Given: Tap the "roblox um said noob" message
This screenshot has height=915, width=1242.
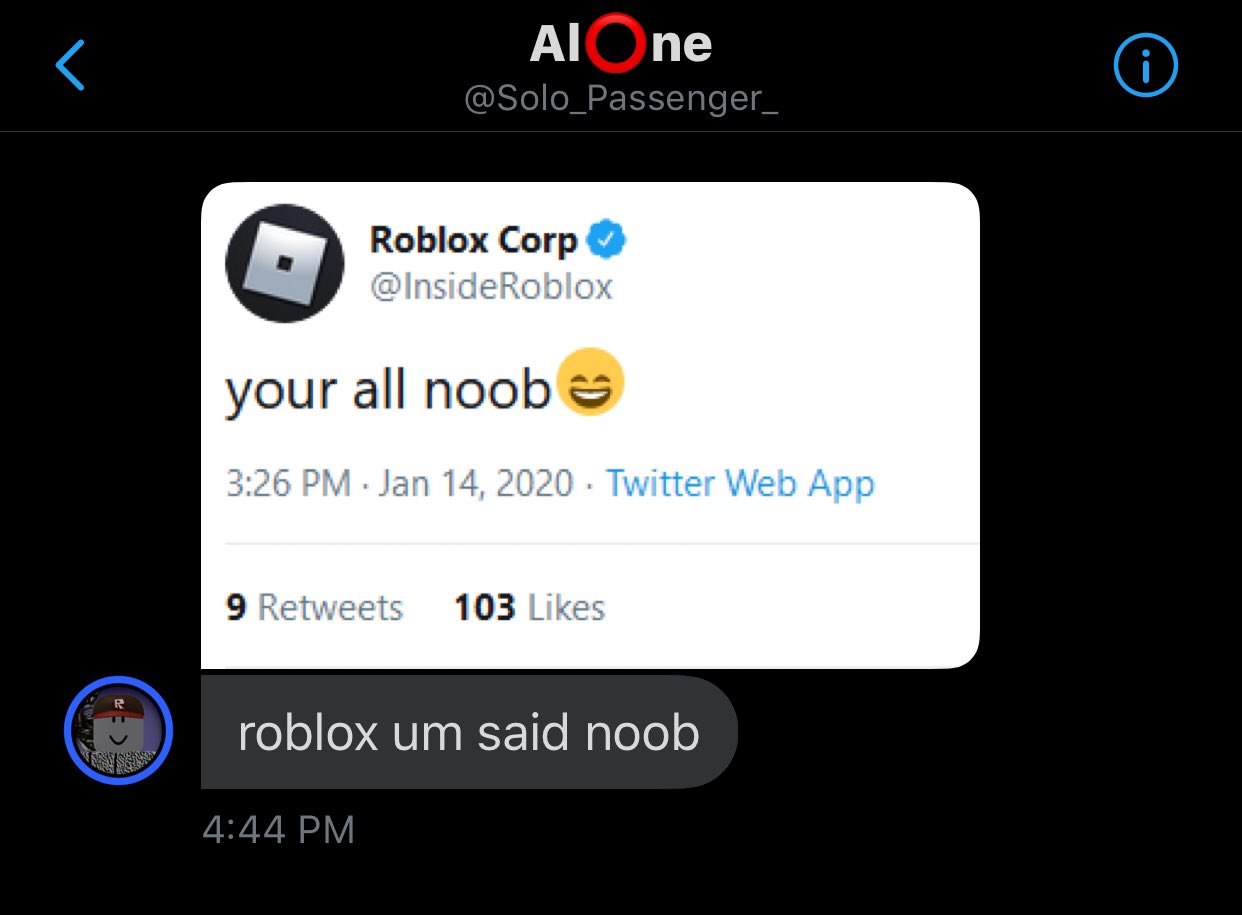Looking at the screenshot, I should tap(469, 733).
